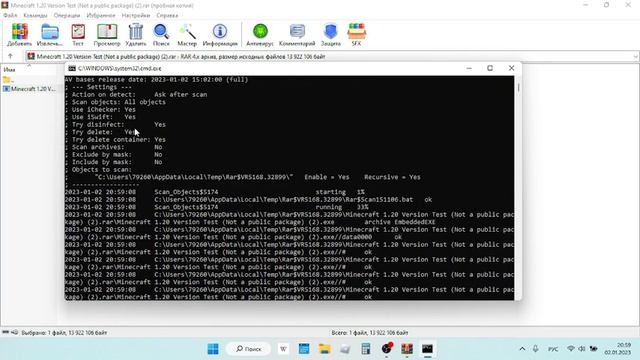
Task: Open File Explorer from taskbar
Action: [324, 349]
